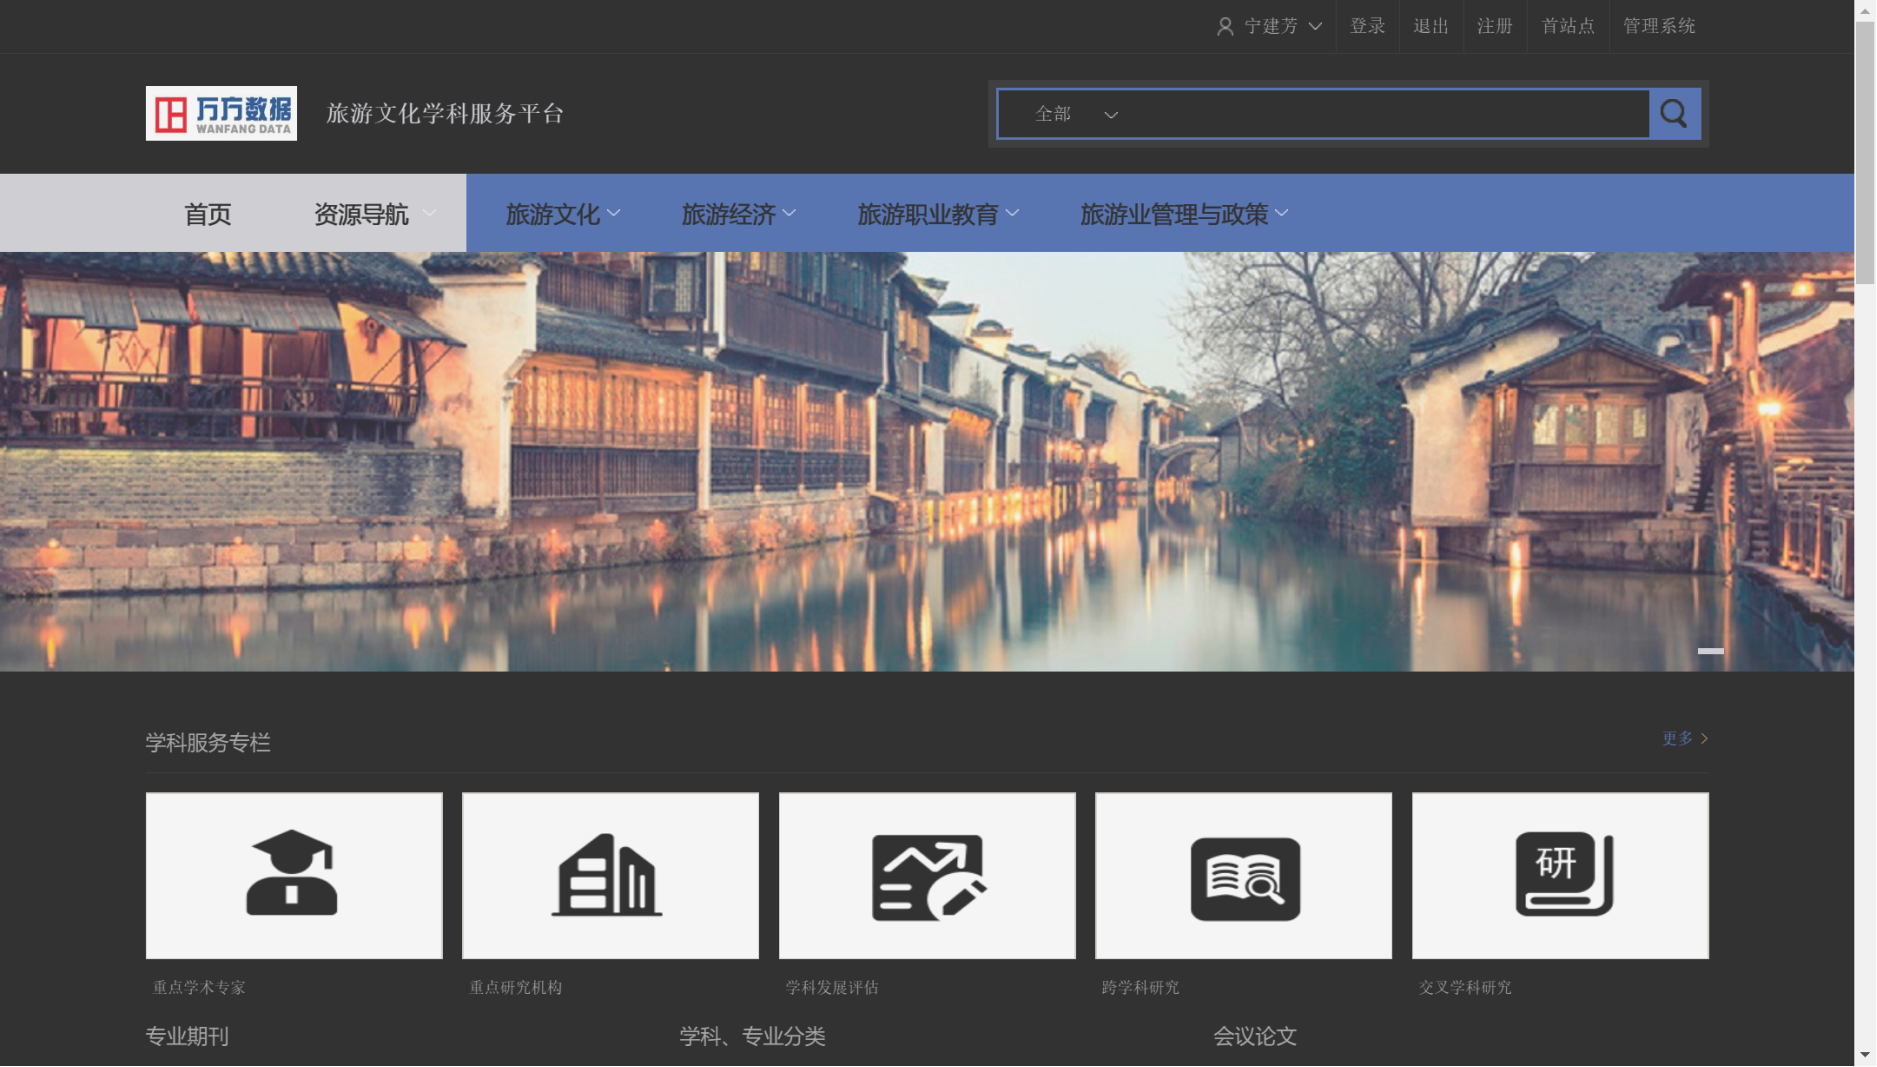
Task: Click the 登录 link
Action: coord(1367,27)
